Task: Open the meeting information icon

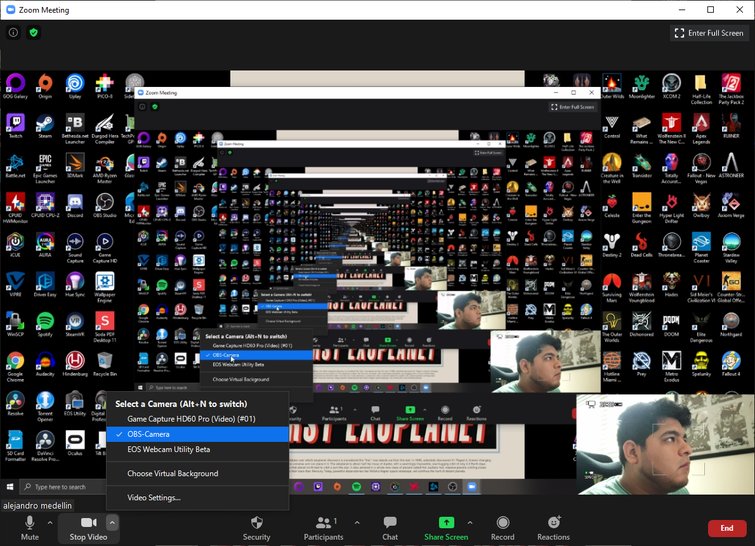Action: coord(13,33)
